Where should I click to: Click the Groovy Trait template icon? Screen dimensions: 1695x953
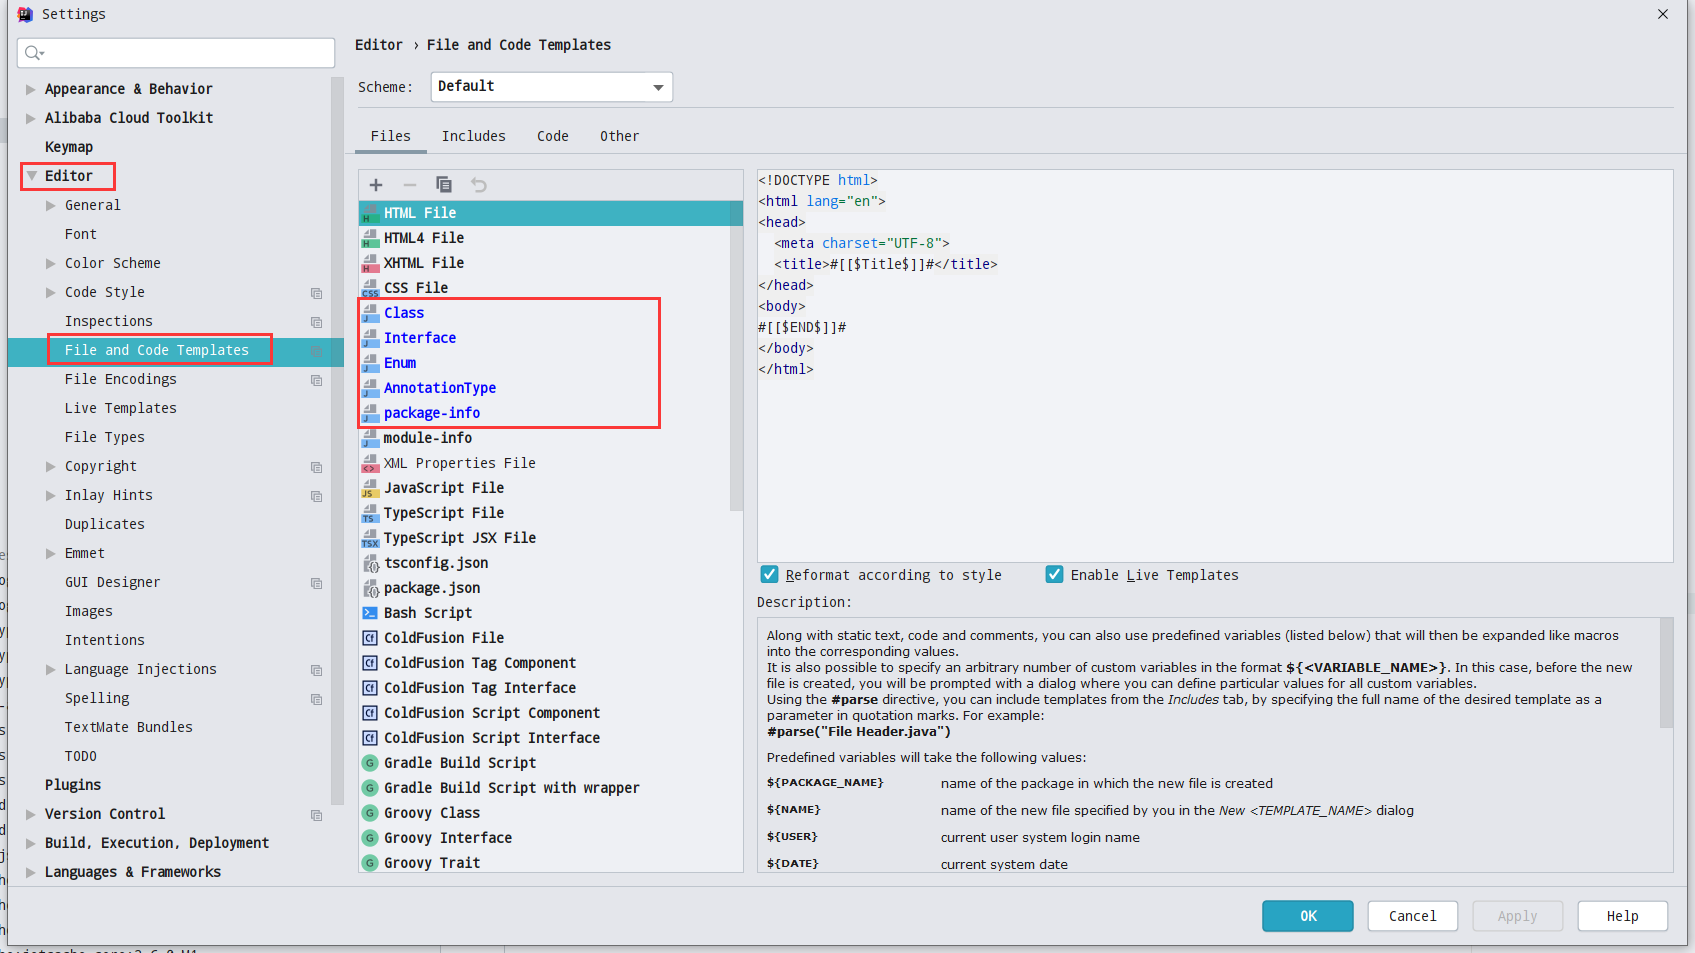coord(370,863)
